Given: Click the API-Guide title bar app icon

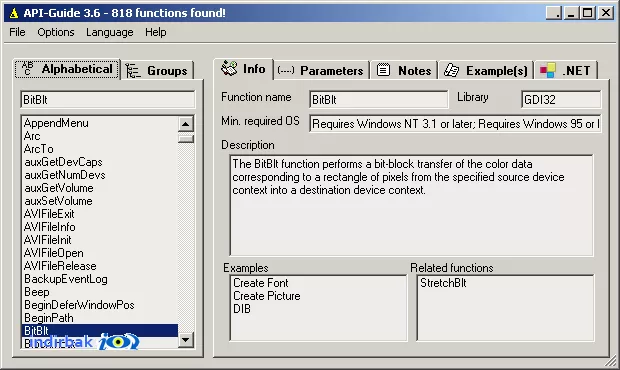Looking at the screenshot, I should pos(14,13).
